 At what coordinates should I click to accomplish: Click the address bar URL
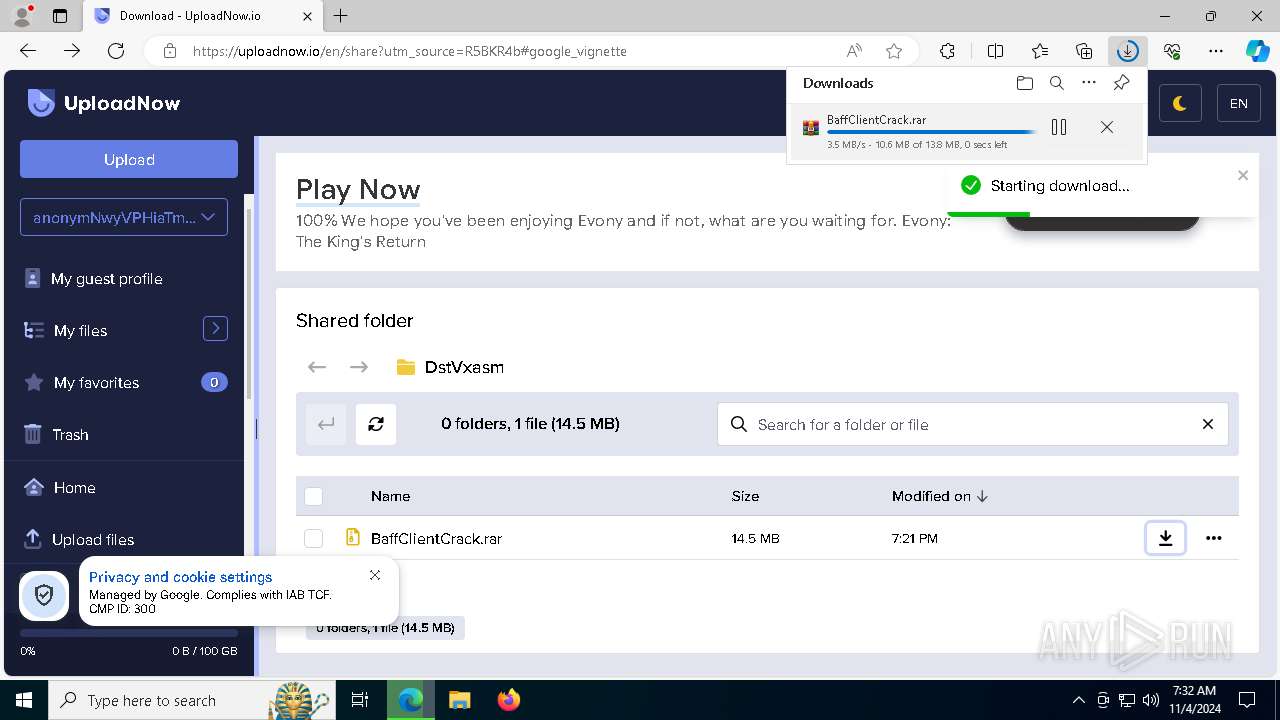coord(410,51)
